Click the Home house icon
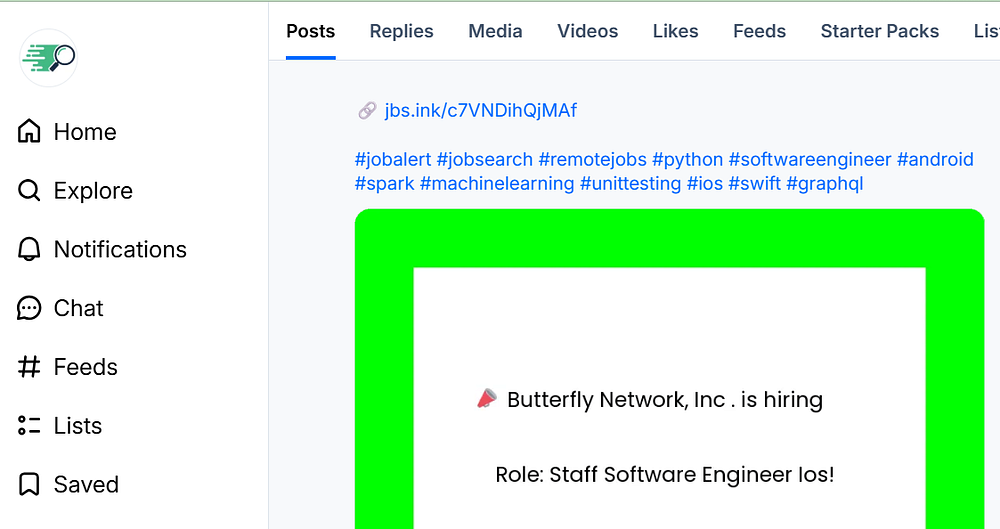 coord(29,131)
